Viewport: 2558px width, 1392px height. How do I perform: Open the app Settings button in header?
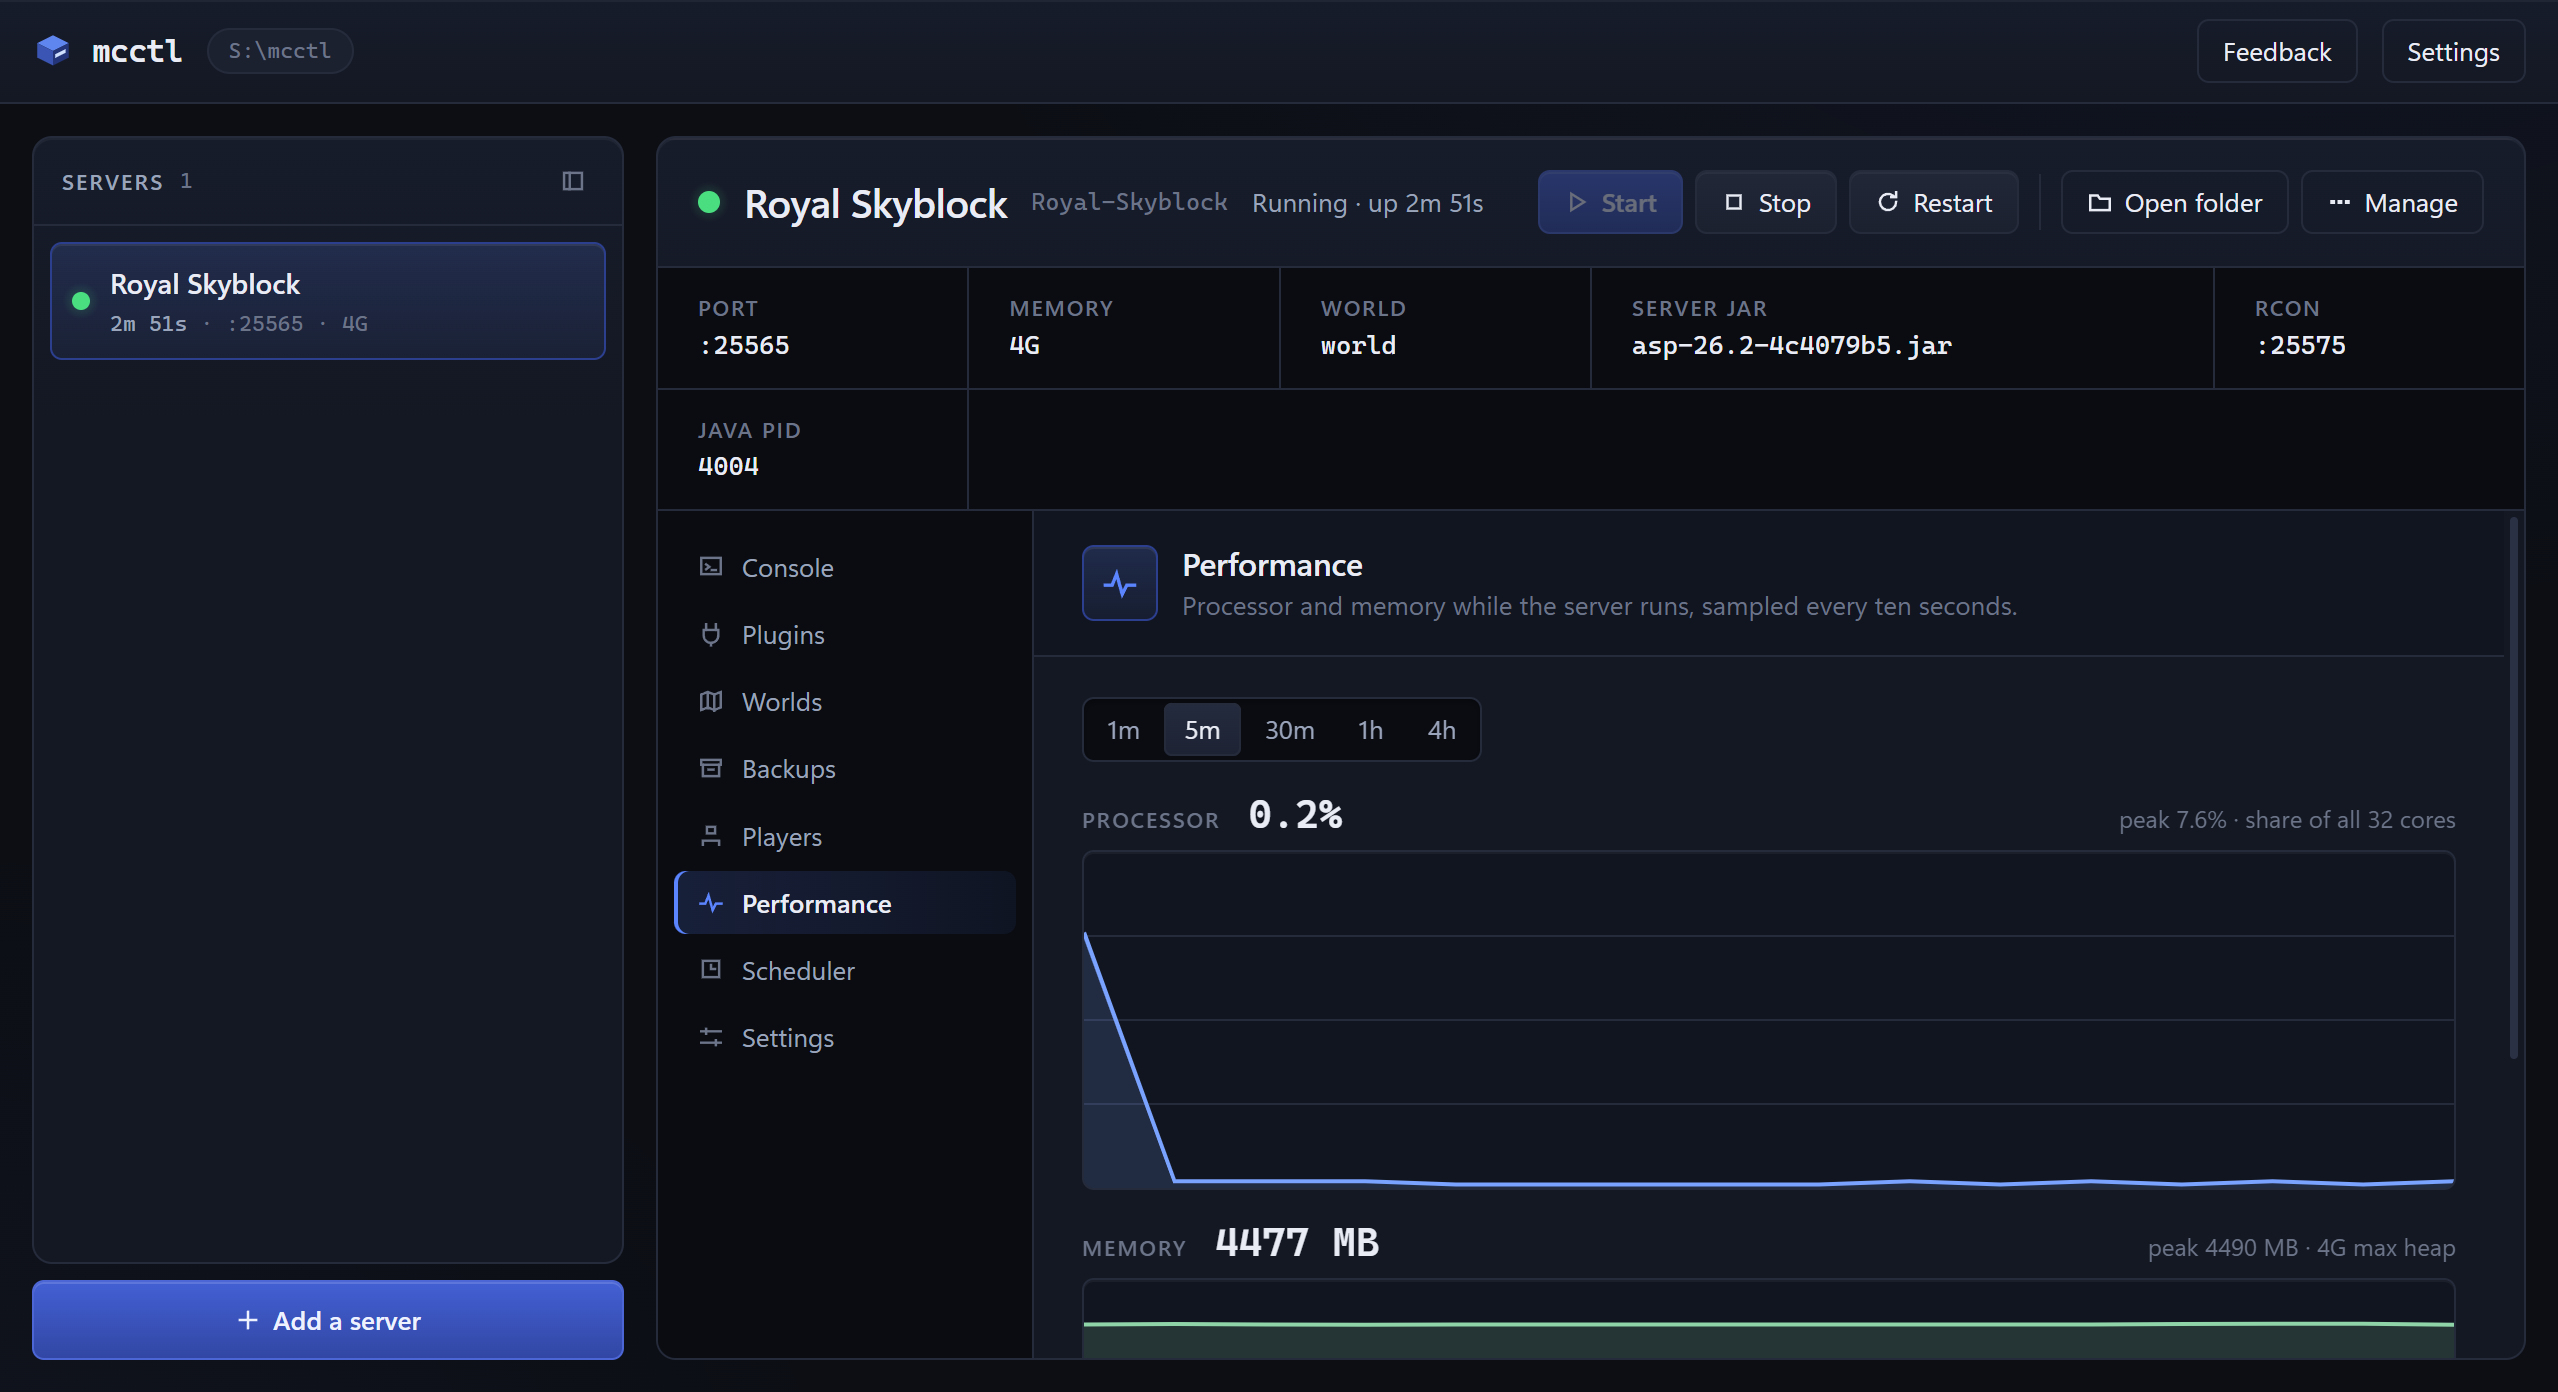click(2453, 52)
